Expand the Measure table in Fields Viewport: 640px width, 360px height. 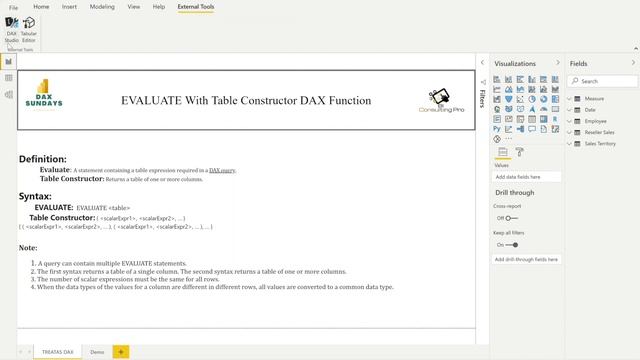pyautogui.click(x=569, y=99)
